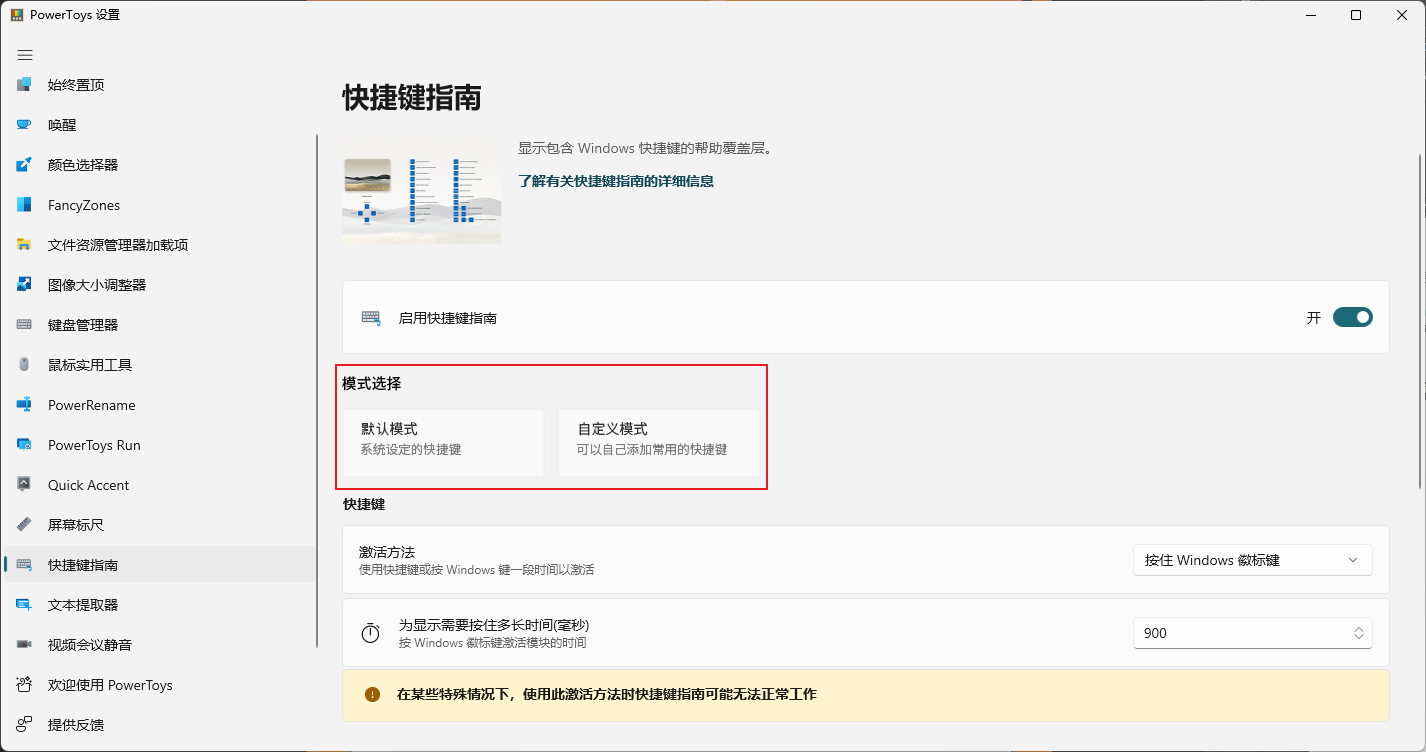Viewport: 1426px width, 752px height.
Task: Click the Quick Accent sidebar icon
Action: coord(25,485)
